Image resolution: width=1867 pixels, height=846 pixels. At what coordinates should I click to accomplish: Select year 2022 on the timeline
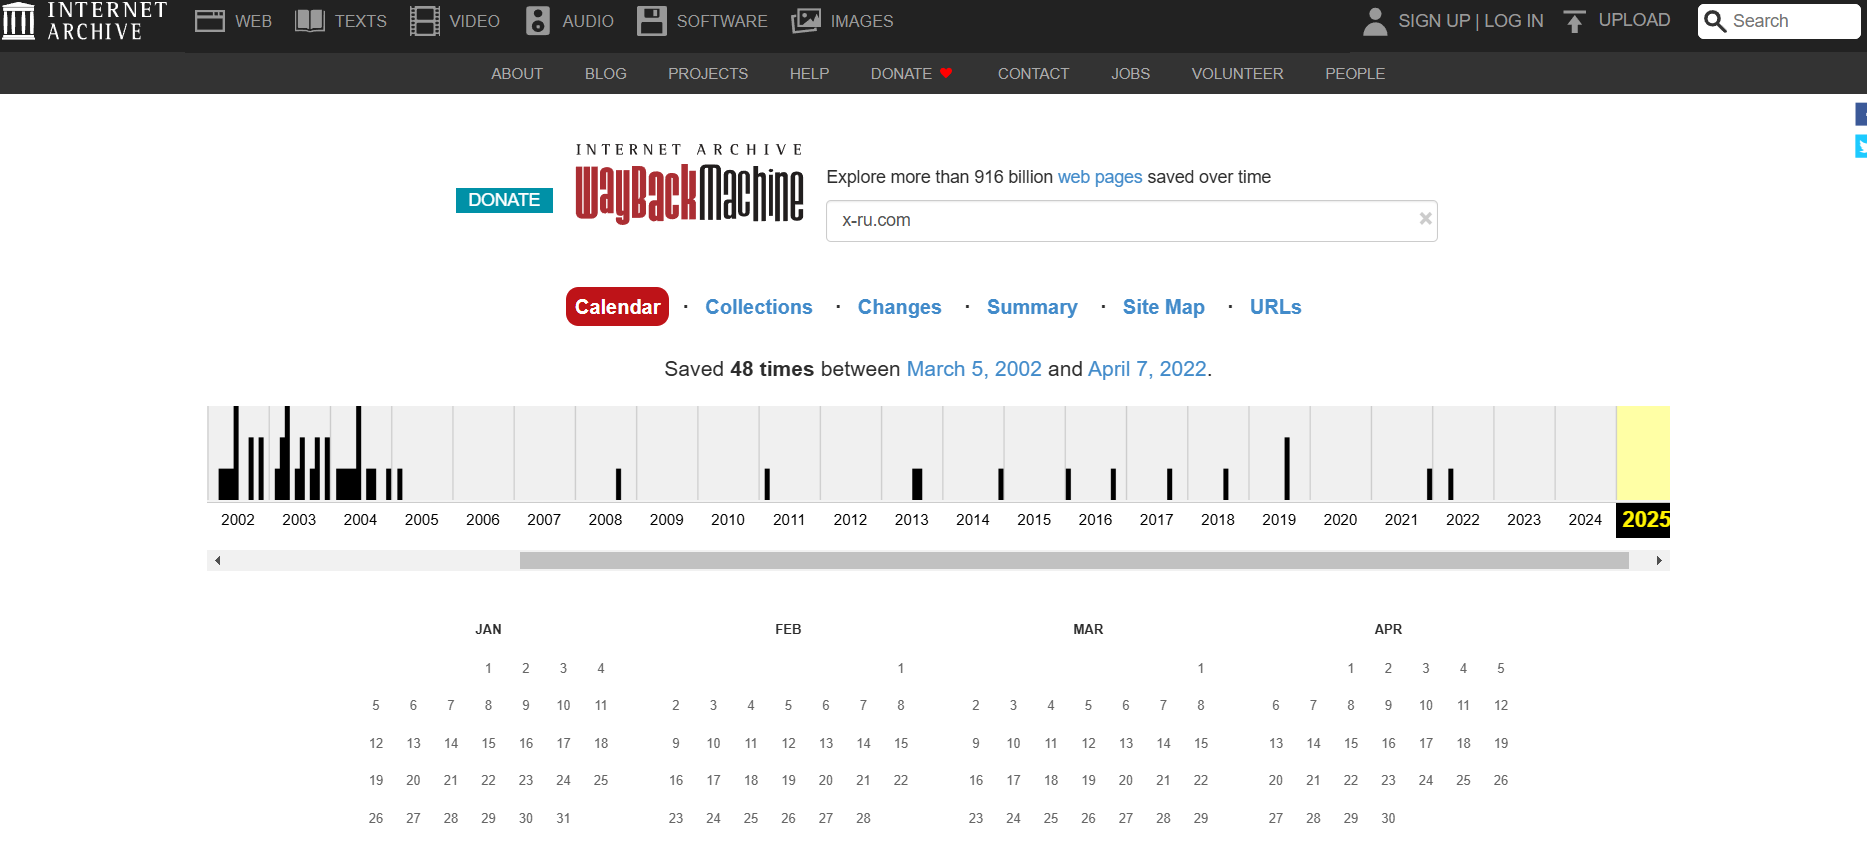point(1463,520)
